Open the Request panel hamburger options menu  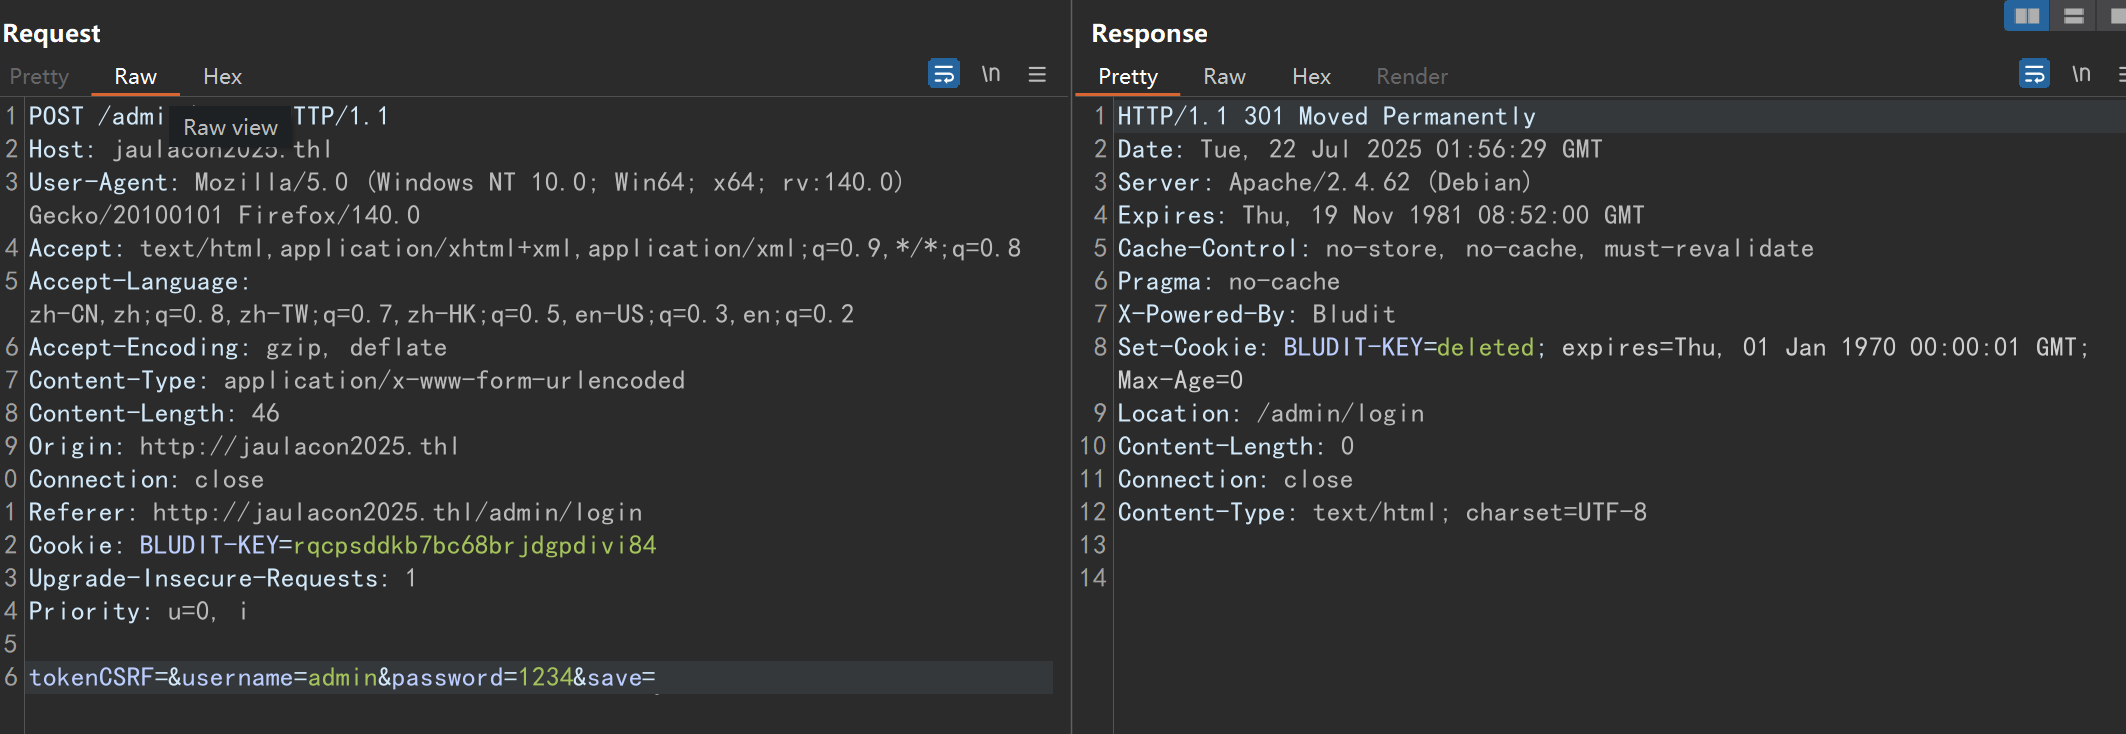coord(1037,74)
